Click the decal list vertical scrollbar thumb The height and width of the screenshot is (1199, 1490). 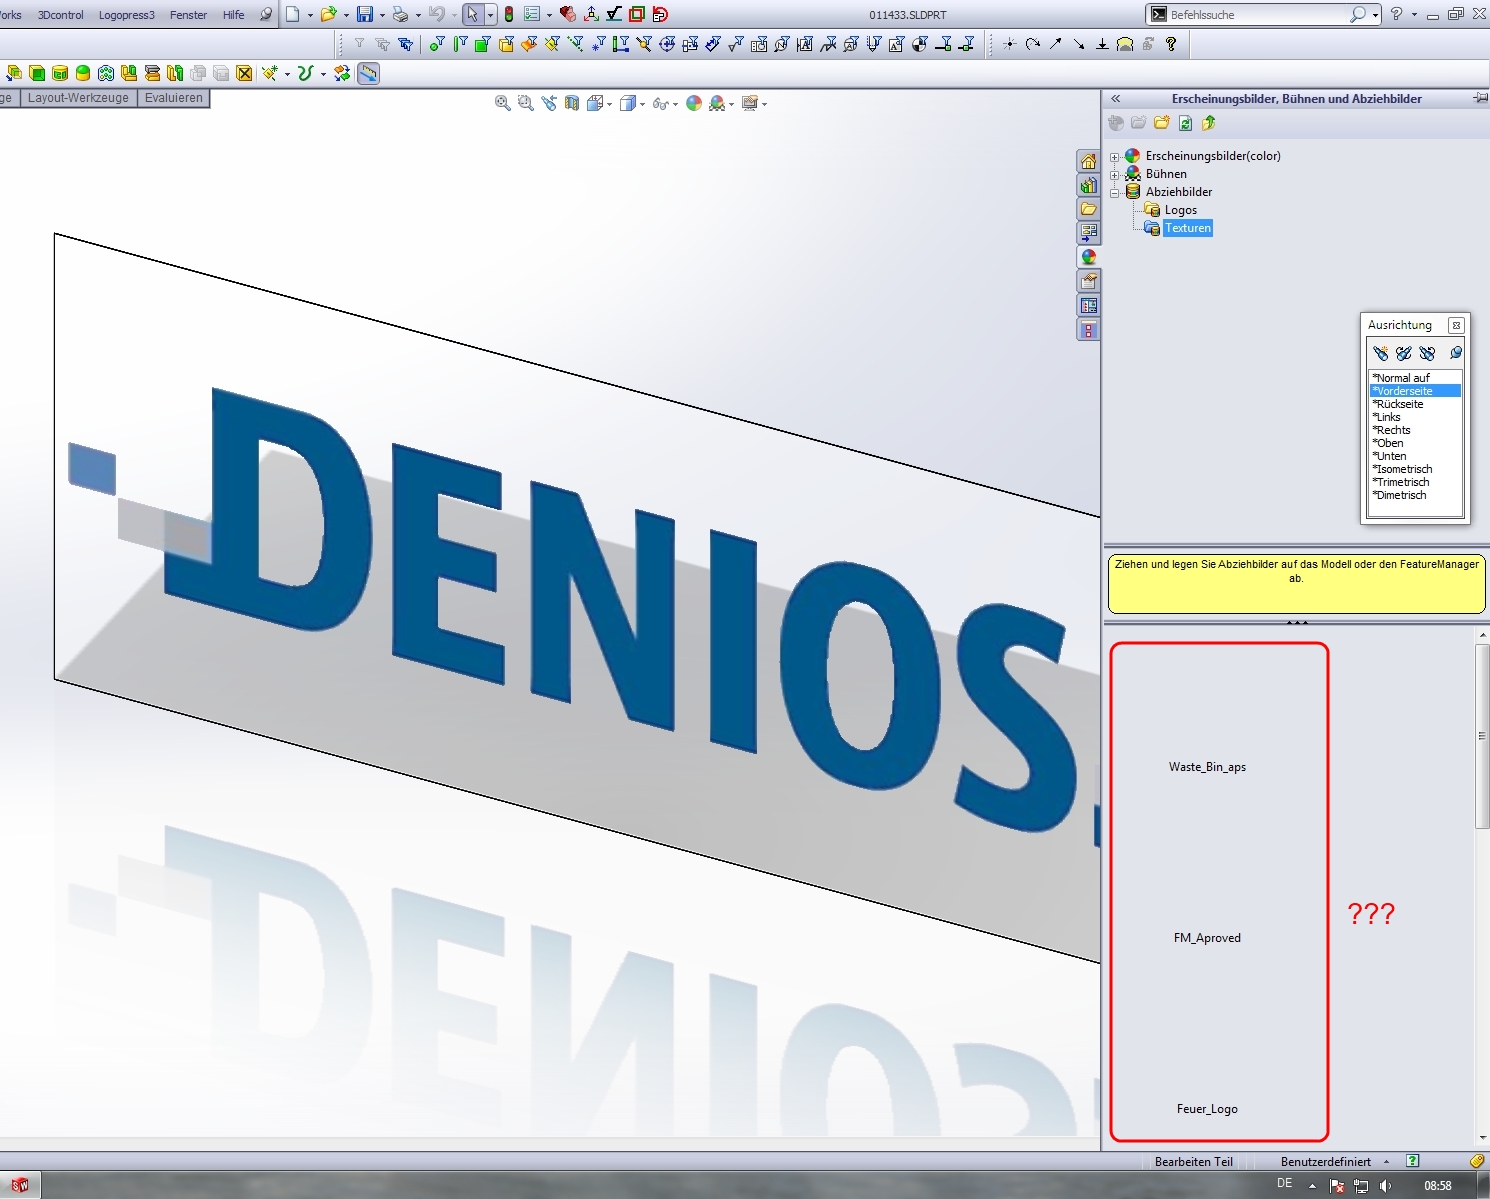point(1482,736)
